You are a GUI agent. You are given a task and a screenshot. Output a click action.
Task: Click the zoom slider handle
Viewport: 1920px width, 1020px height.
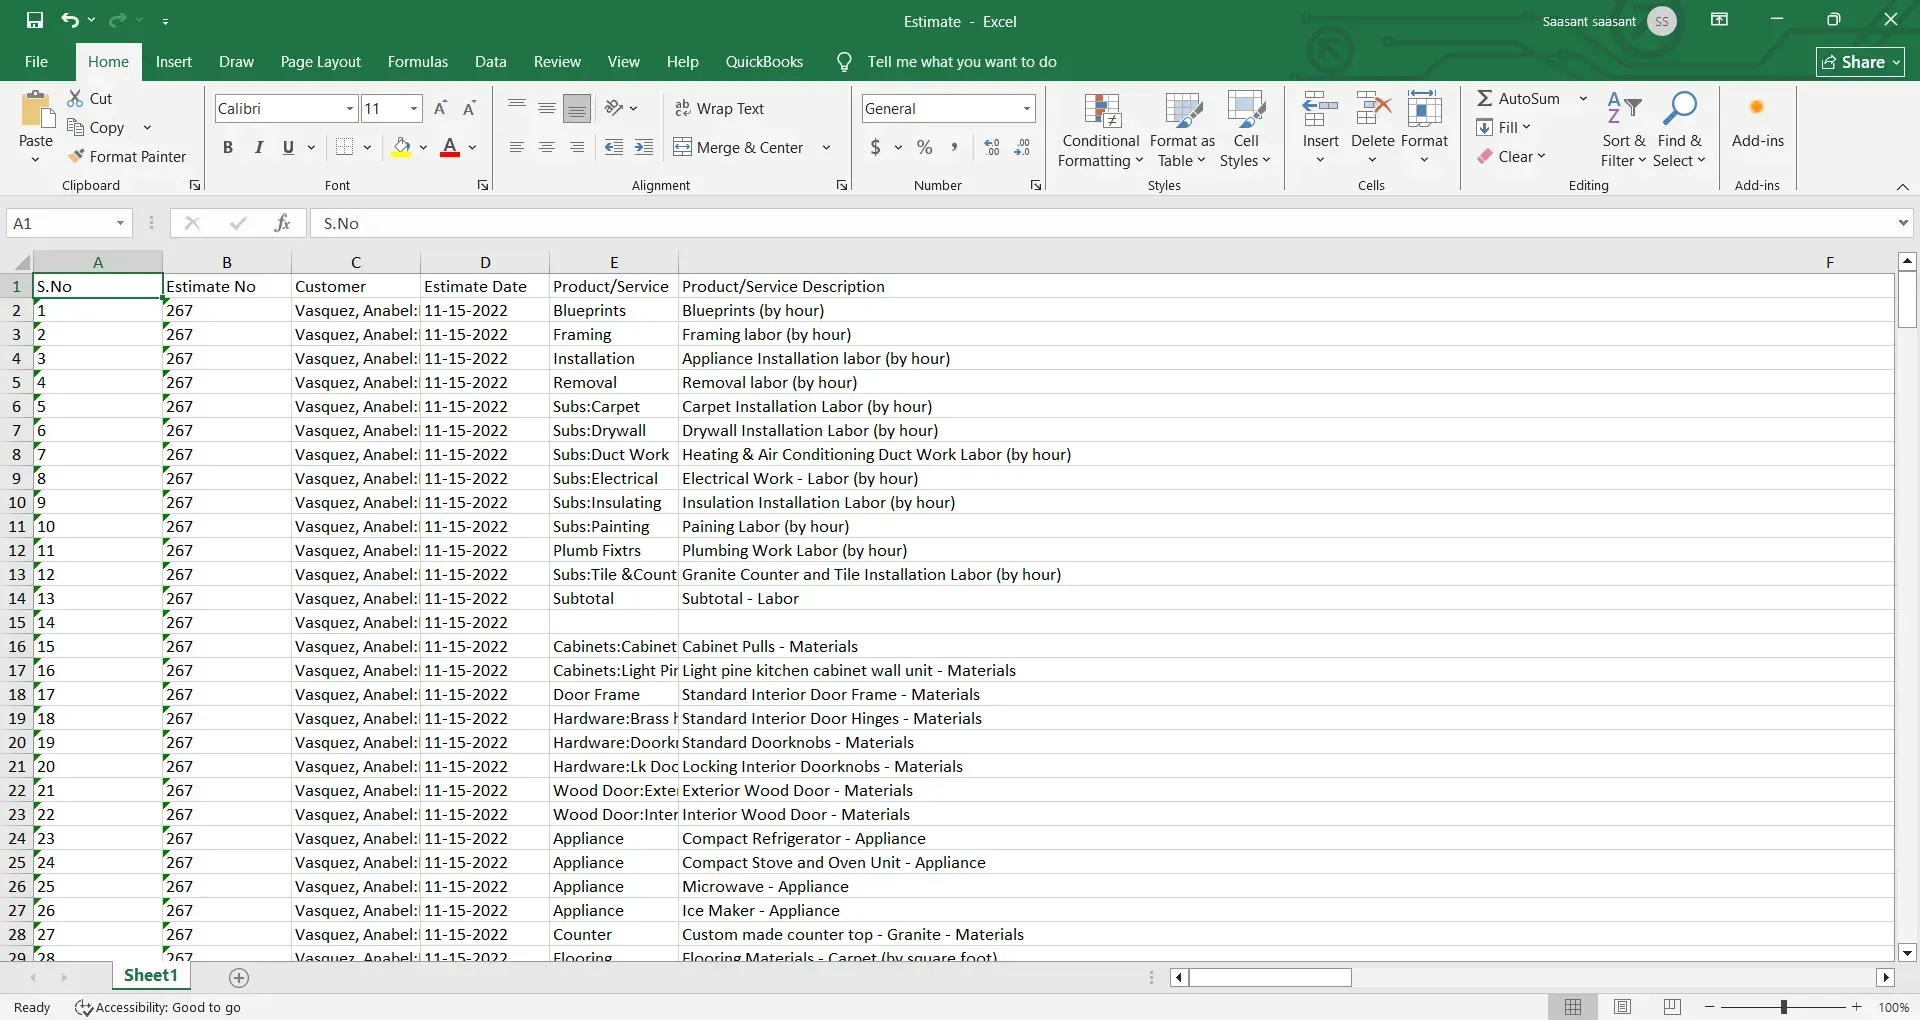(x=1783, y=1007)
